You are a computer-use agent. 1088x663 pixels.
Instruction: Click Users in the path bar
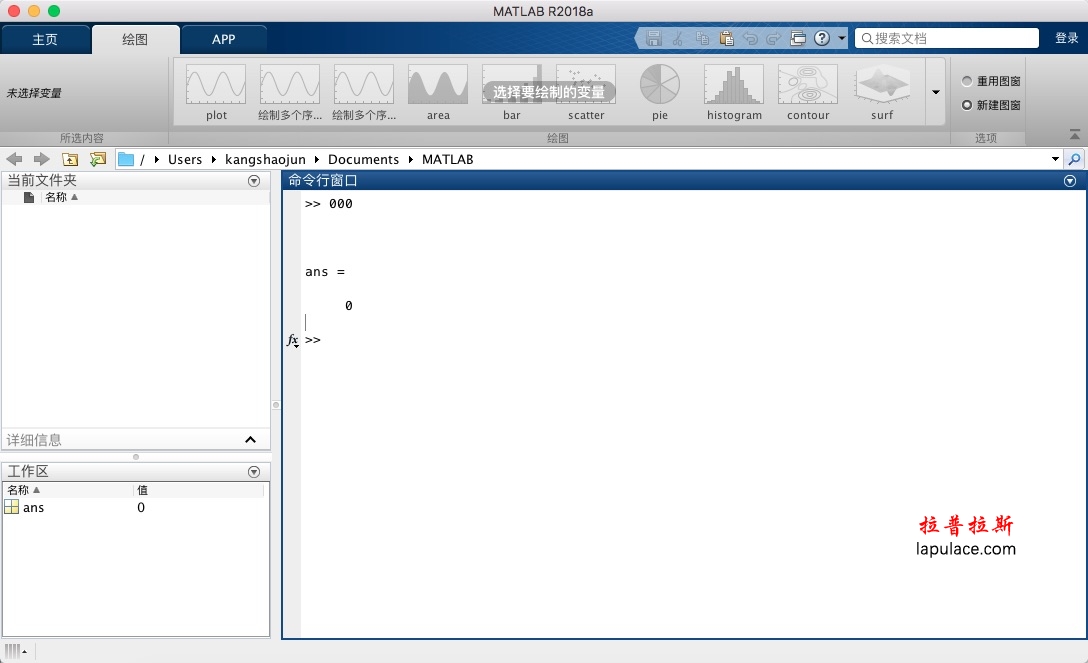185,160
